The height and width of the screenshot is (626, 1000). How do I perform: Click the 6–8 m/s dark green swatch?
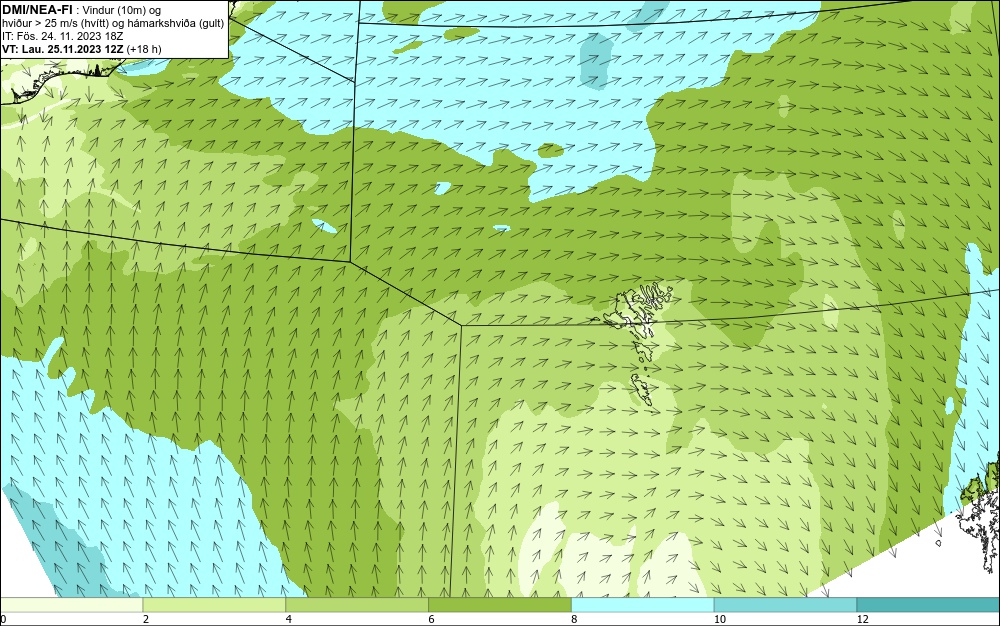click(500, 605)
